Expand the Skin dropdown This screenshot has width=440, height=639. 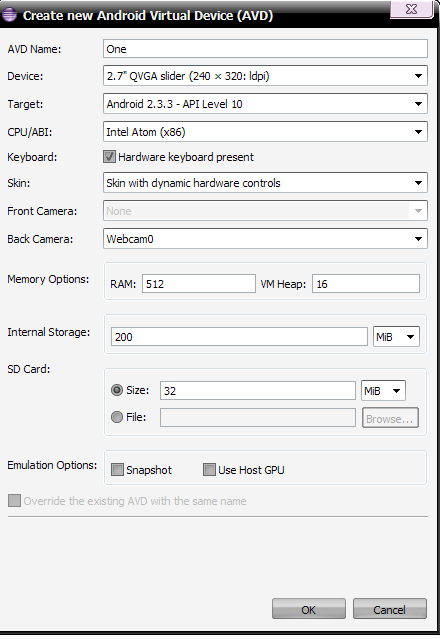265,183
